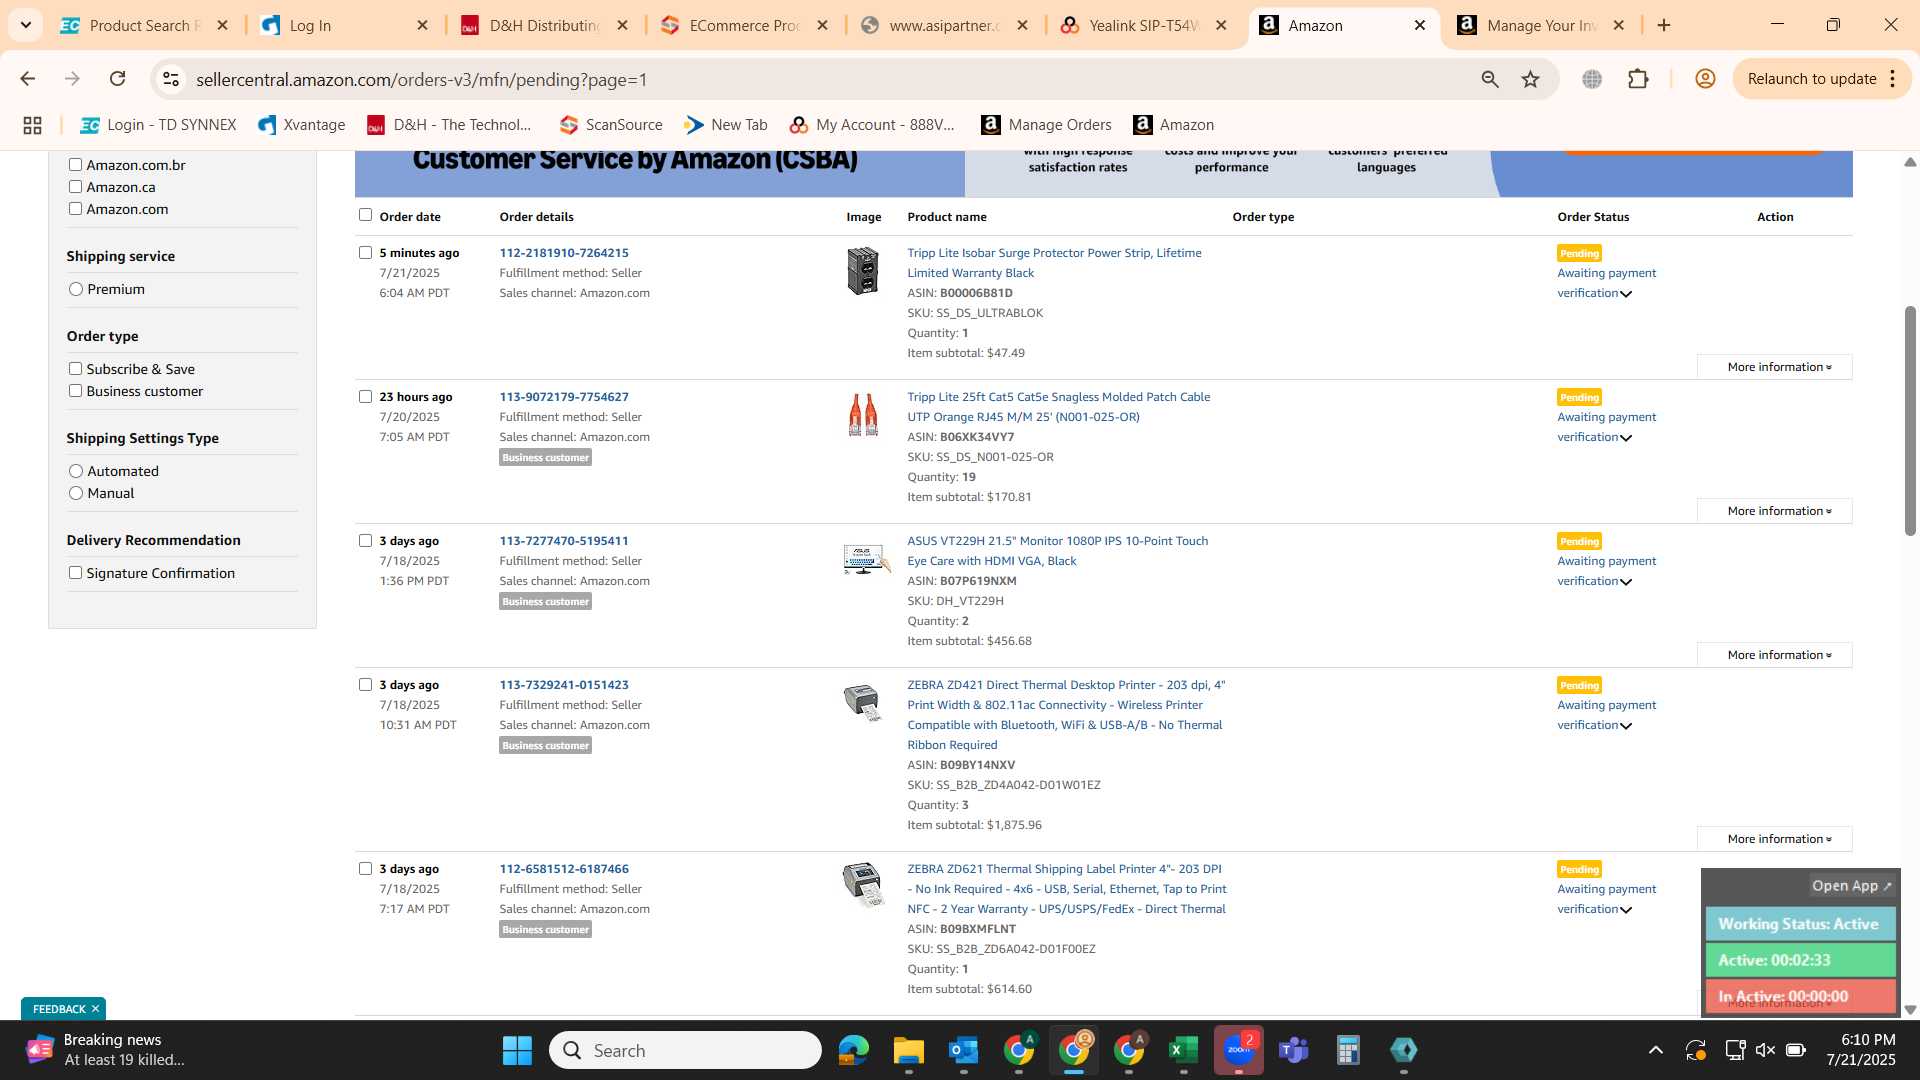Open Excel from the taskbar
1920x1080 pixels.
click(x=1183, y=1050)
